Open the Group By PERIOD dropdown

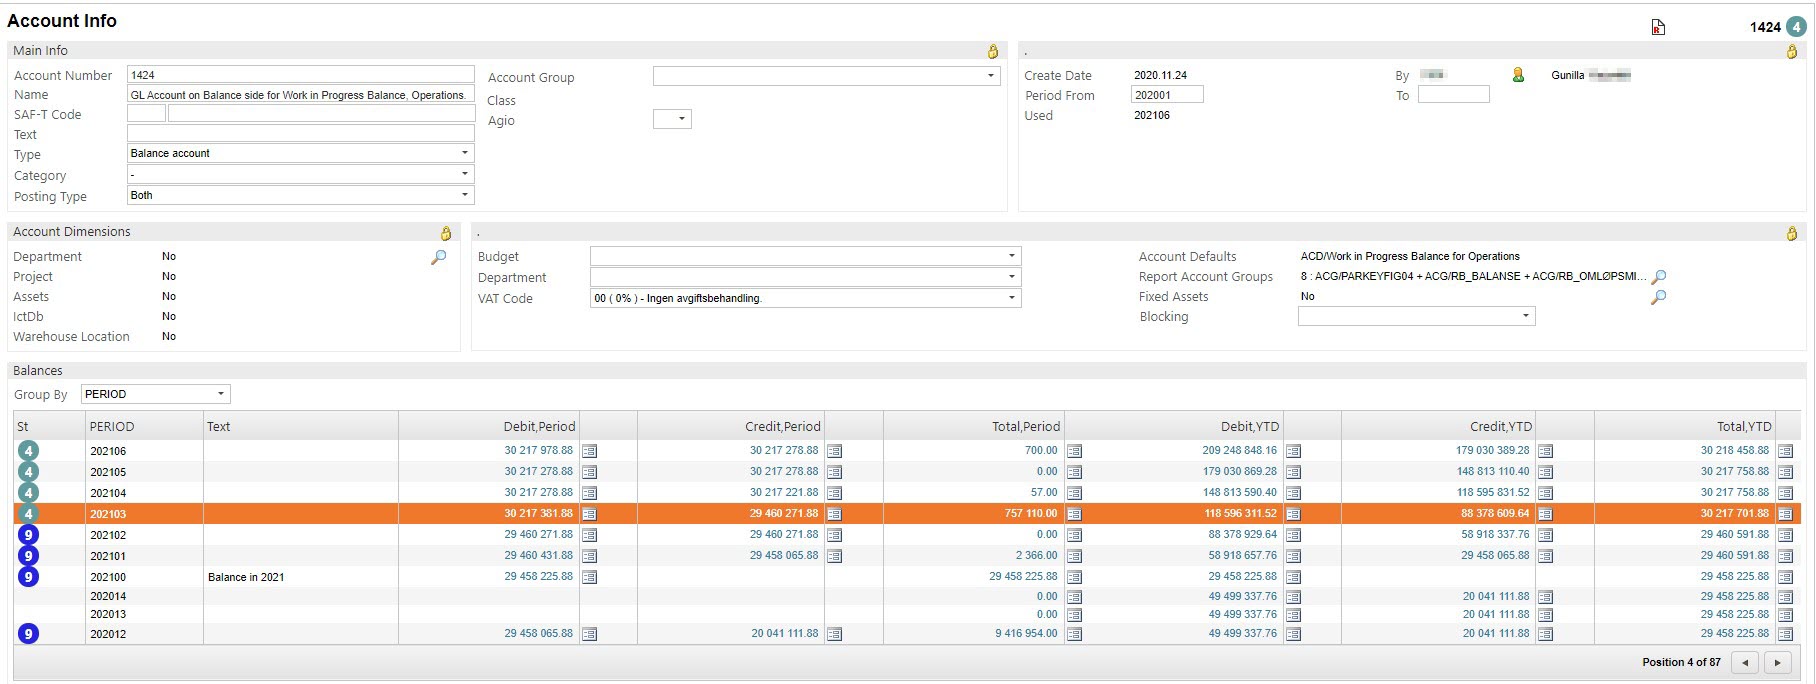click(220, 394)
